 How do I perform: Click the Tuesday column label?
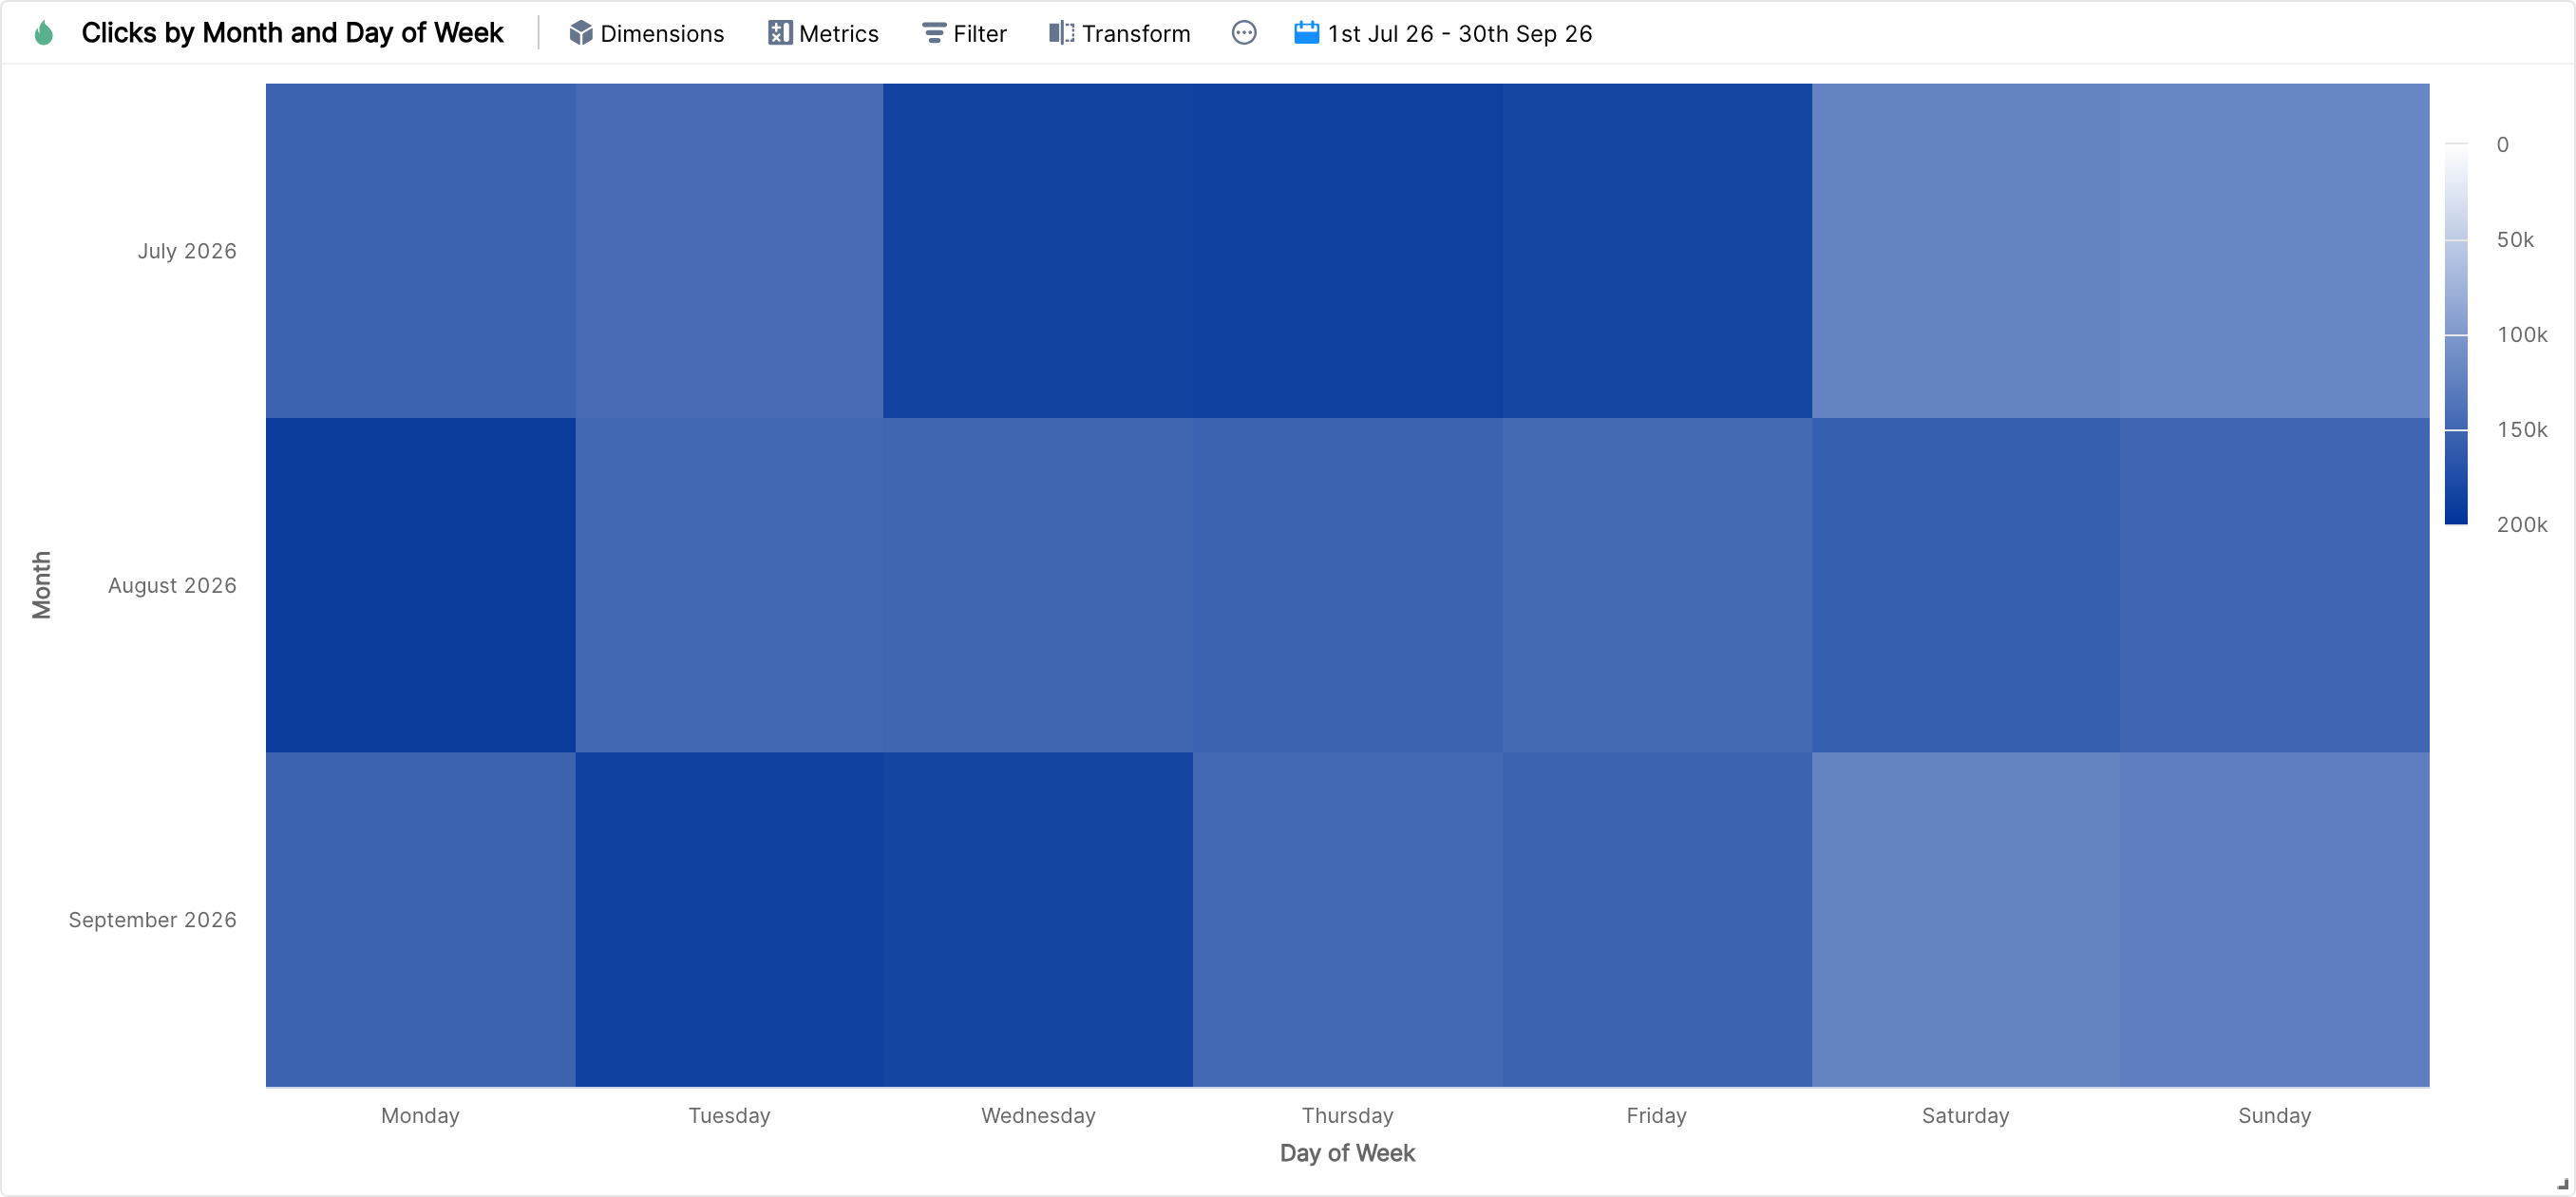729,1116
